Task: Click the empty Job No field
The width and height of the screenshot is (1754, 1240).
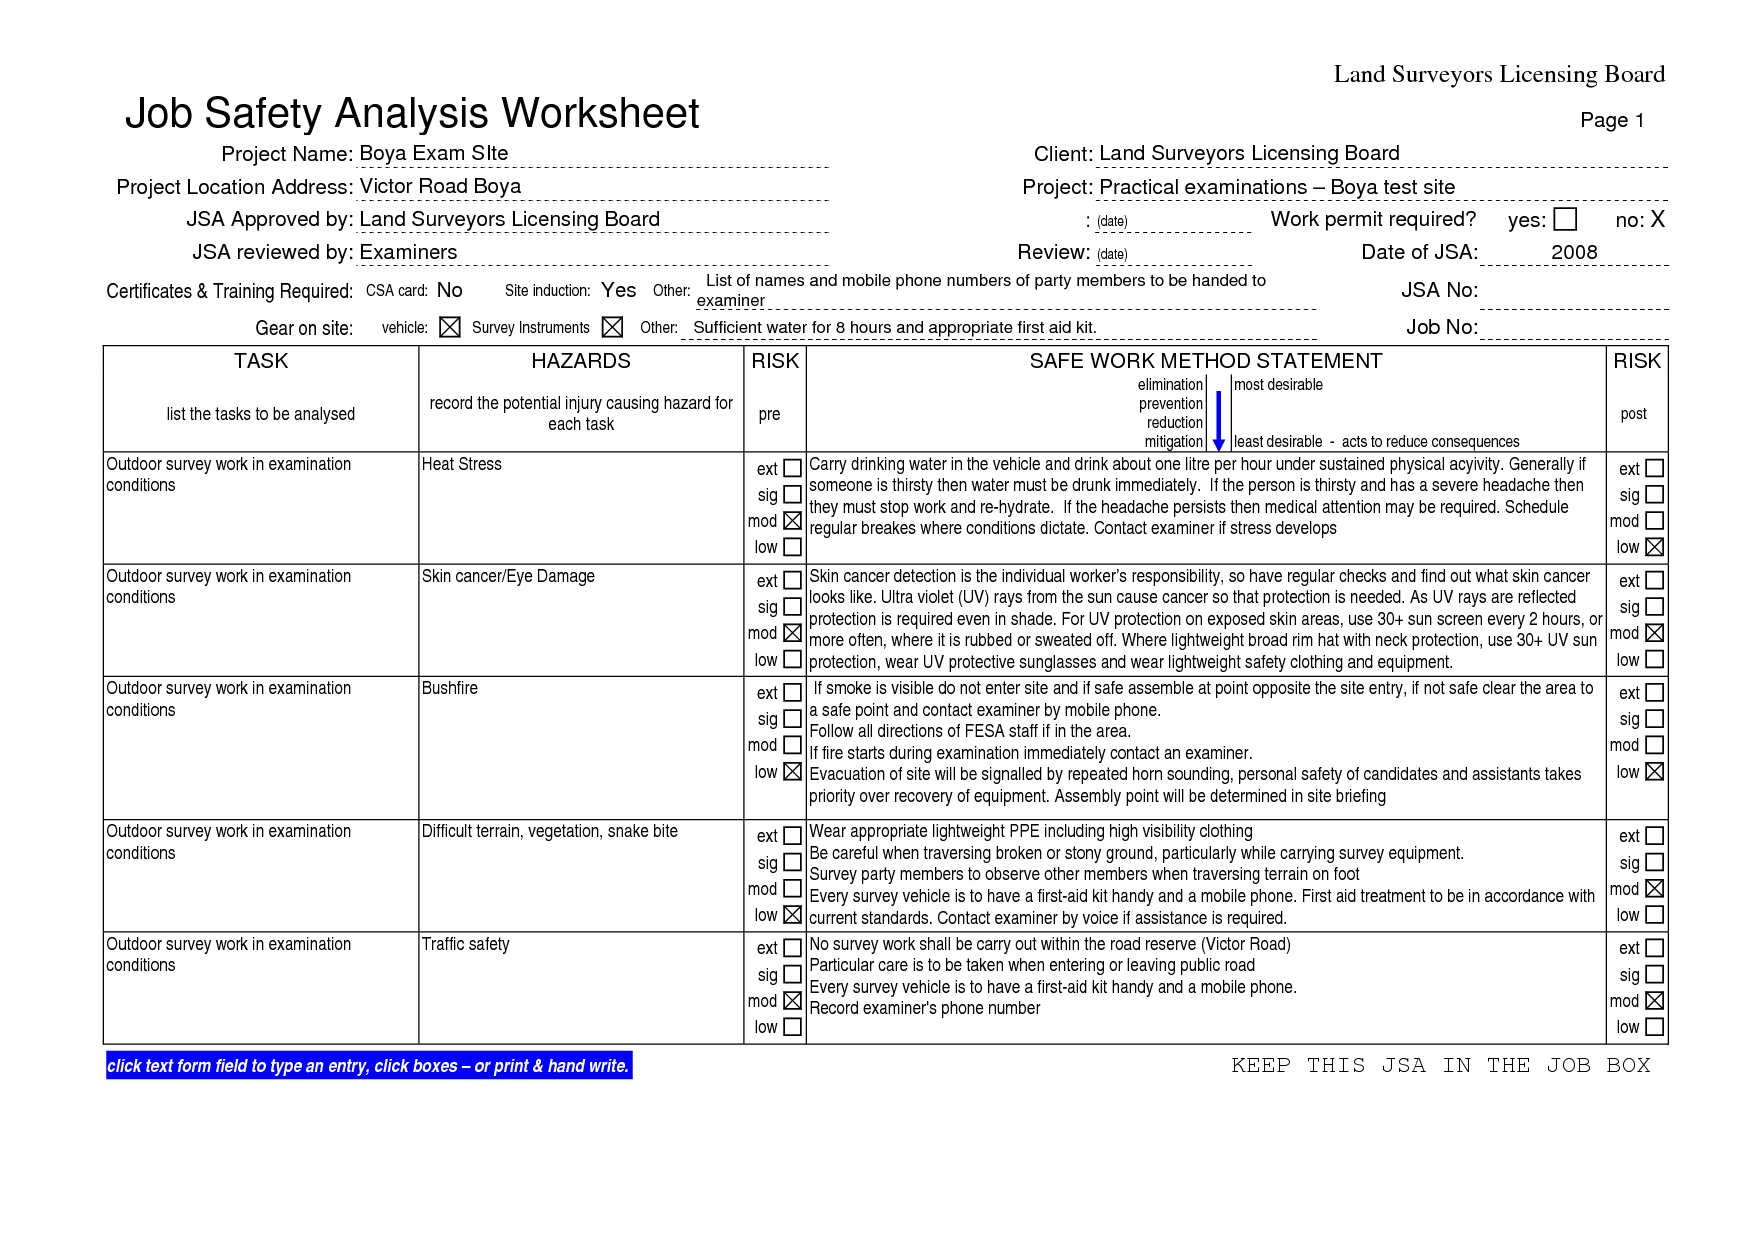Action: click(x=1574, y=327)
